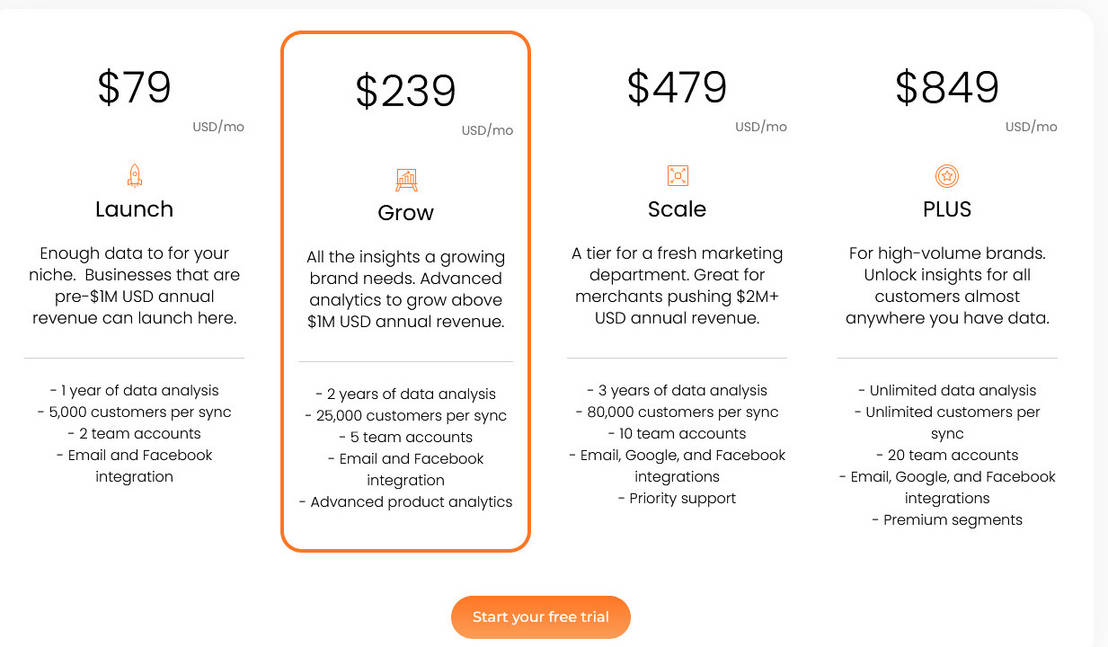This screenshot has height=647, width=1108.
Task: Click the rocket icon above Launch plan
Action: point(134,174)
